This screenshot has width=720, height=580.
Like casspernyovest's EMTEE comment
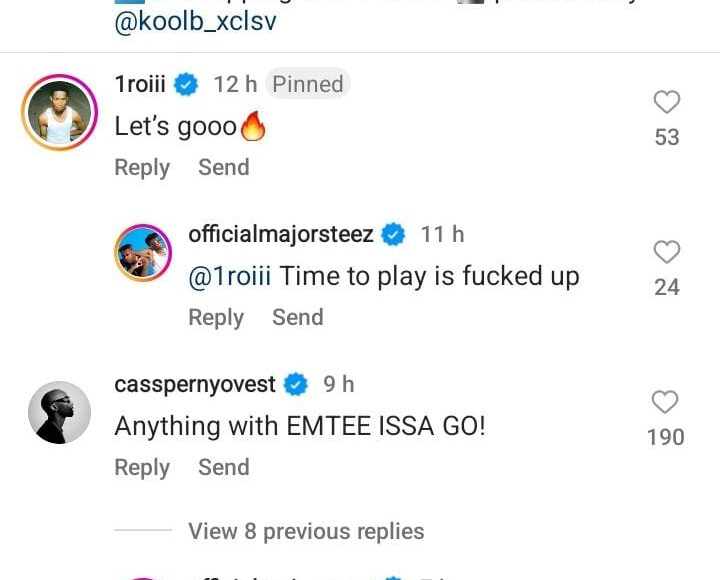click(666, 402)
